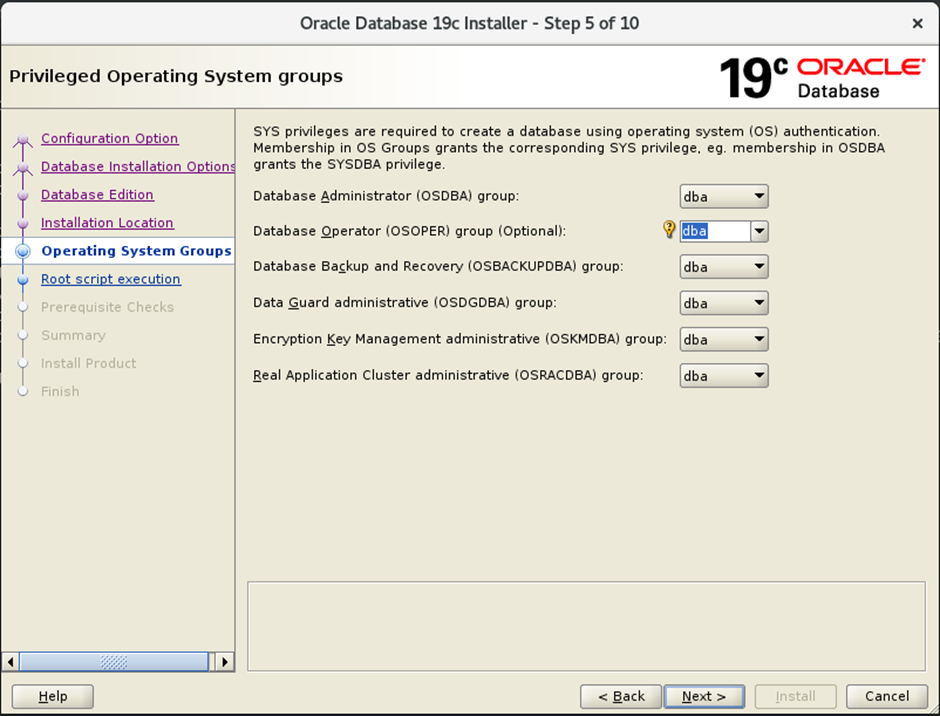Click the Operating System Groups step bullet
Image resolution: width=940 pixels, height=716 pixels.
(23, 251)
